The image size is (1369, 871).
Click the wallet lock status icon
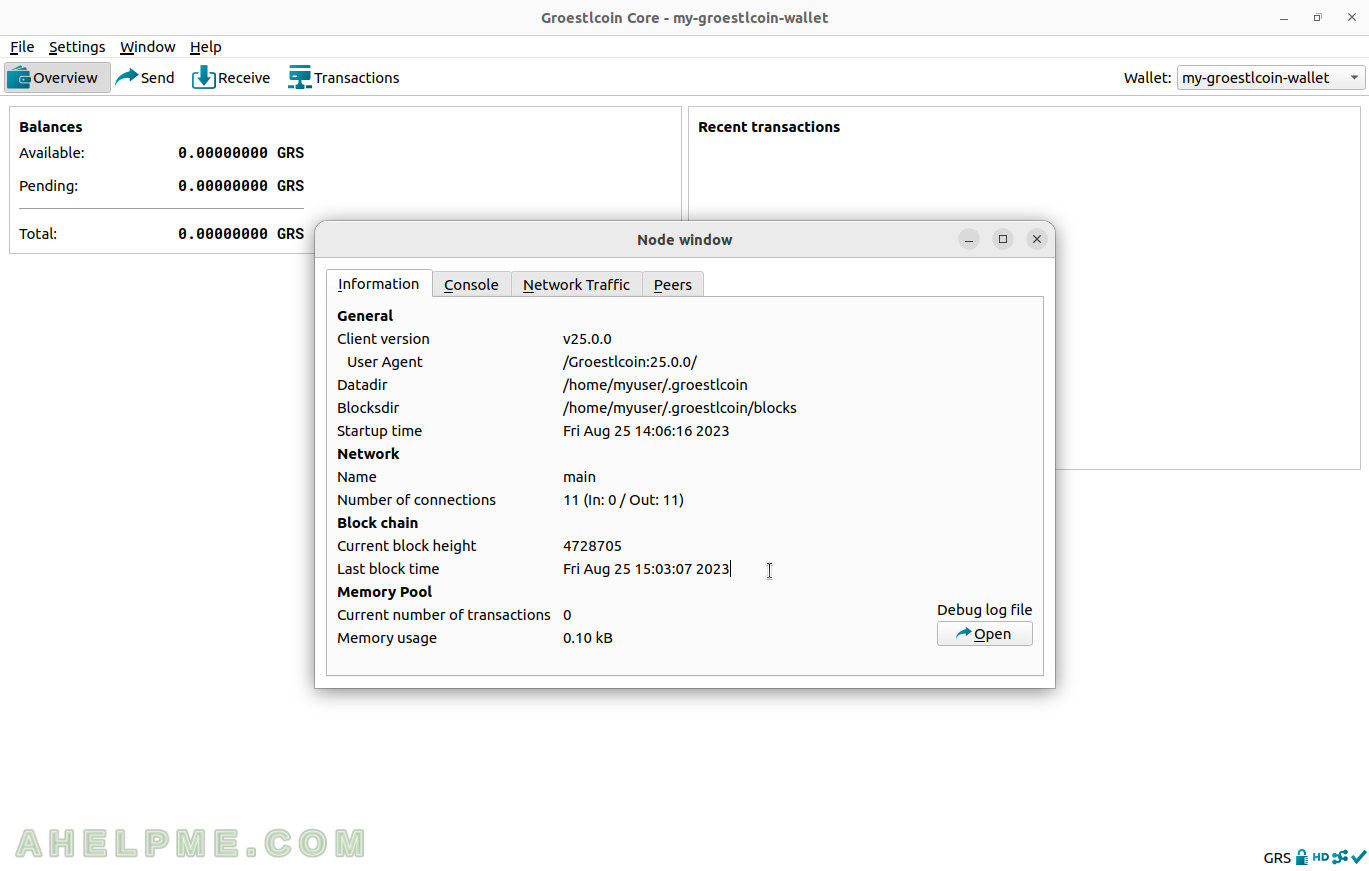click(x=1302, y=857)
